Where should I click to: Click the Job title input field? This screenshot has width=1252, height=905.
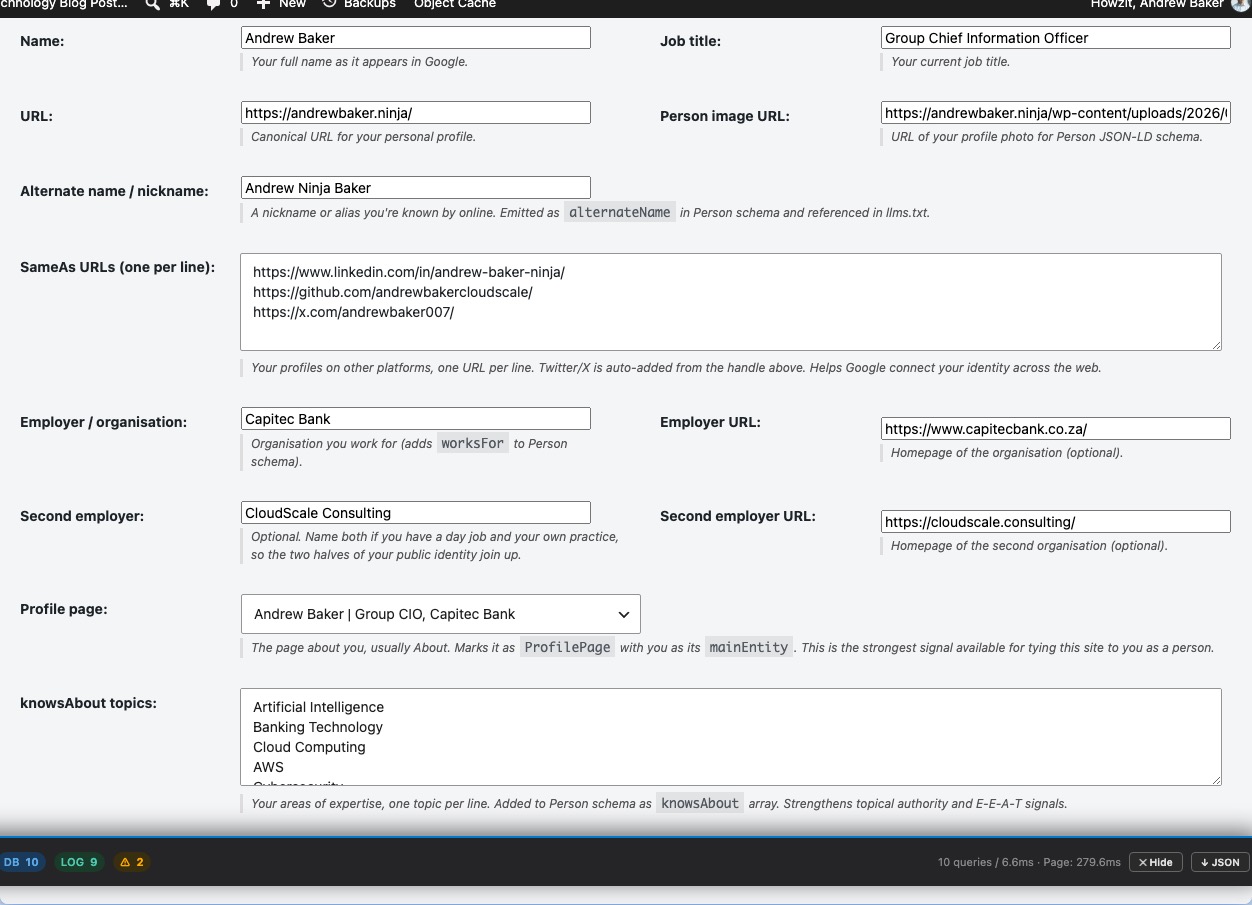click(x=1056, y=38)
